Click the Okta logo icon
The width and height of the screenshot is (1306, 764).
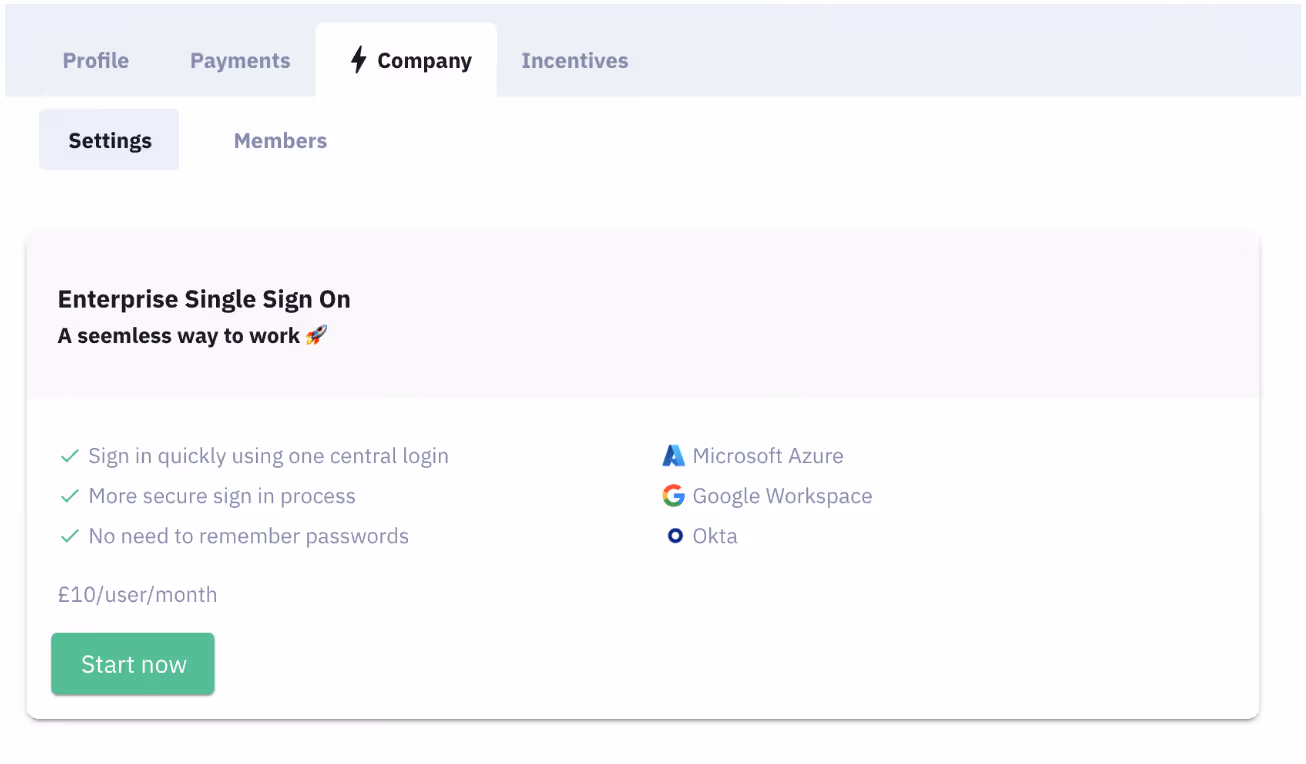[675, 536]
